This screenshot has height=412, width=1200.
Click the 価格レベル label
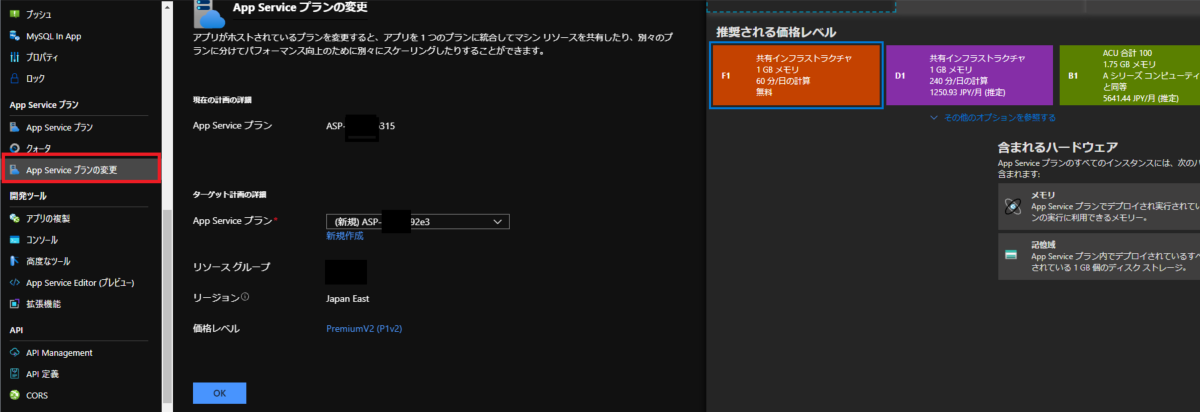(x=216, y=328)
